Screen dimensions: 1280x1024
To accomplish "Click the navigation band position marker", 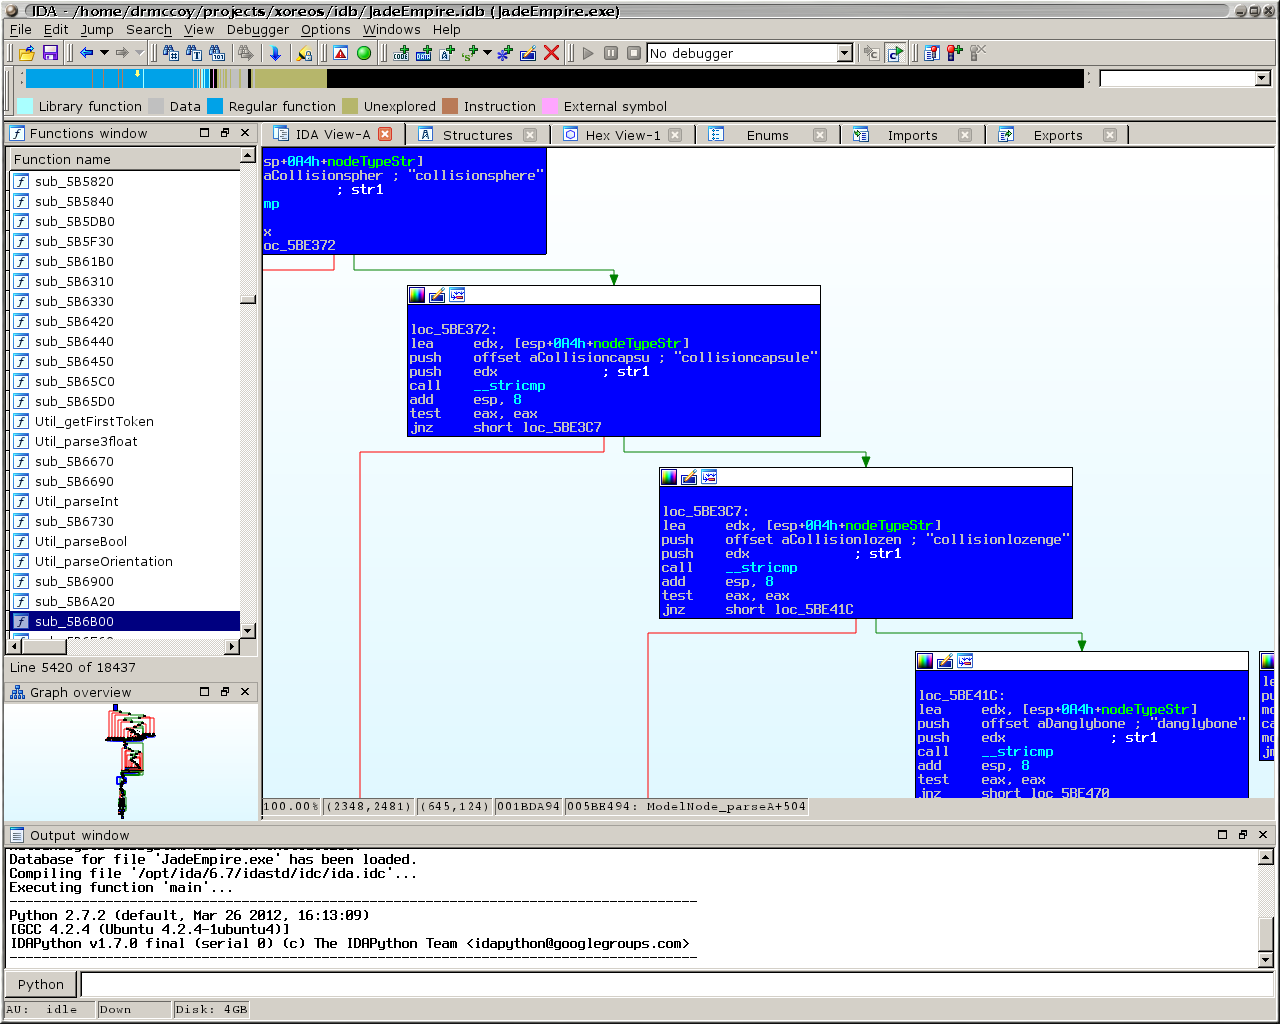I will 137,75.
